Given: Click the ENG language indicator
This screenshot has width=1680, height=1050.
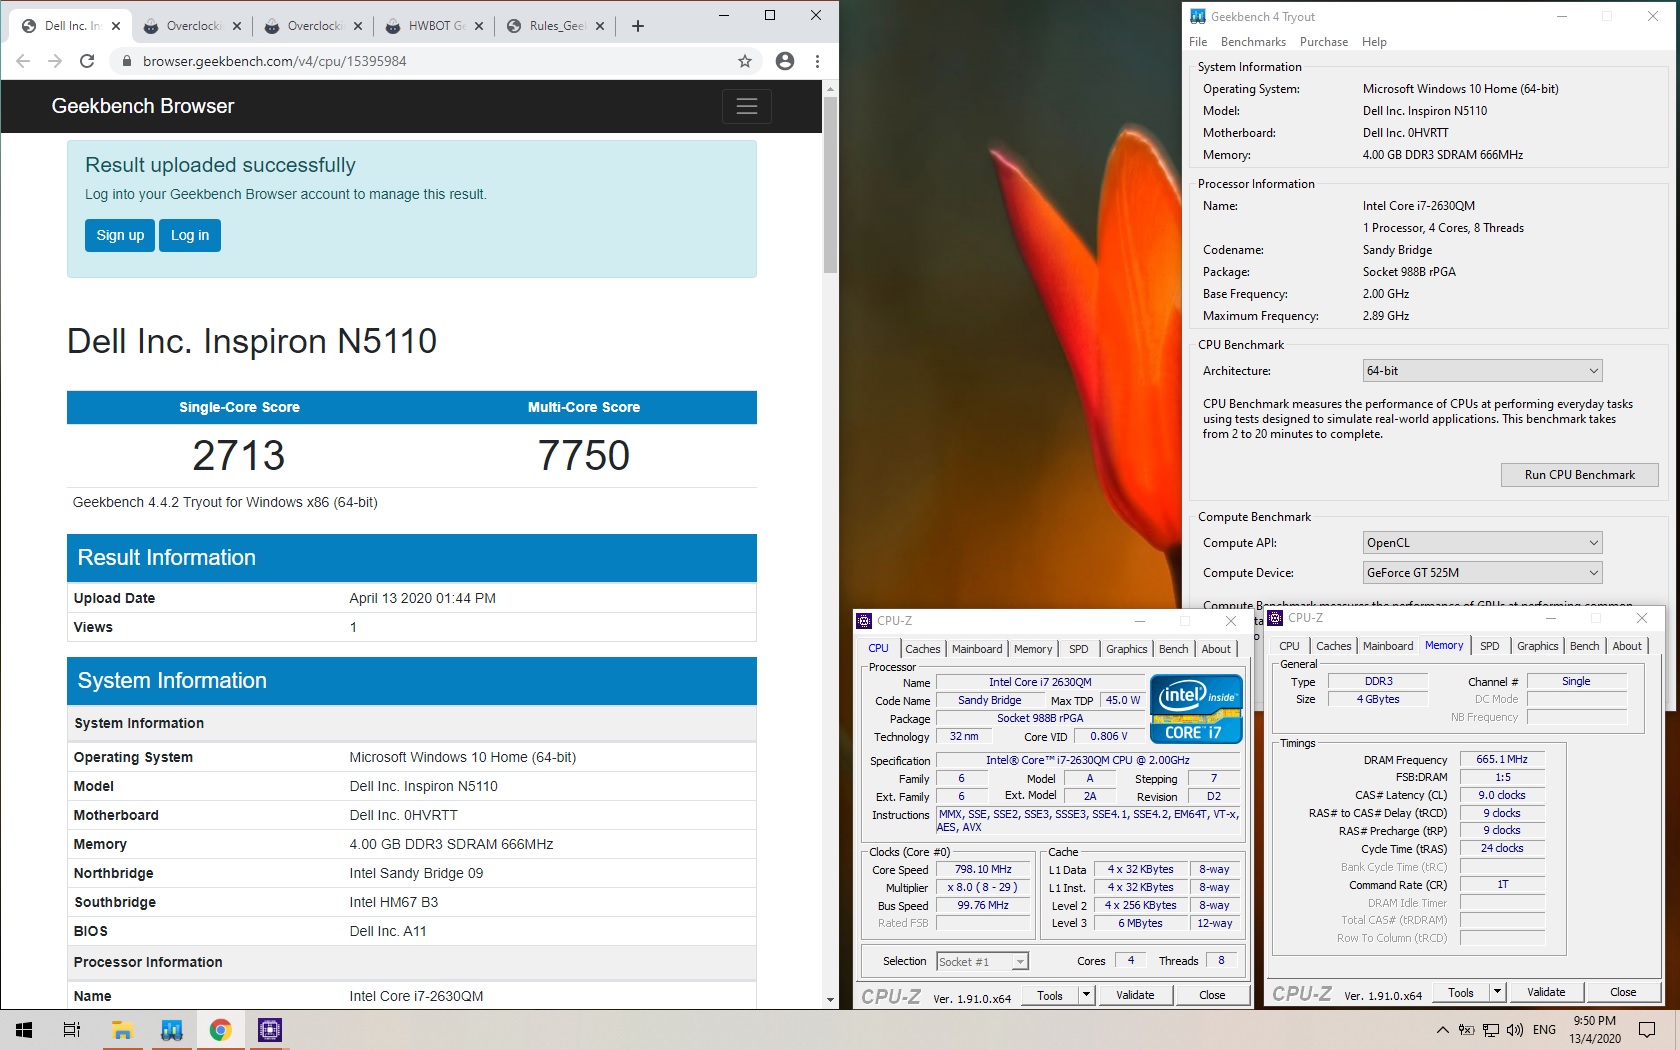Looking at the screenshot, I should pos(1544,1030).
